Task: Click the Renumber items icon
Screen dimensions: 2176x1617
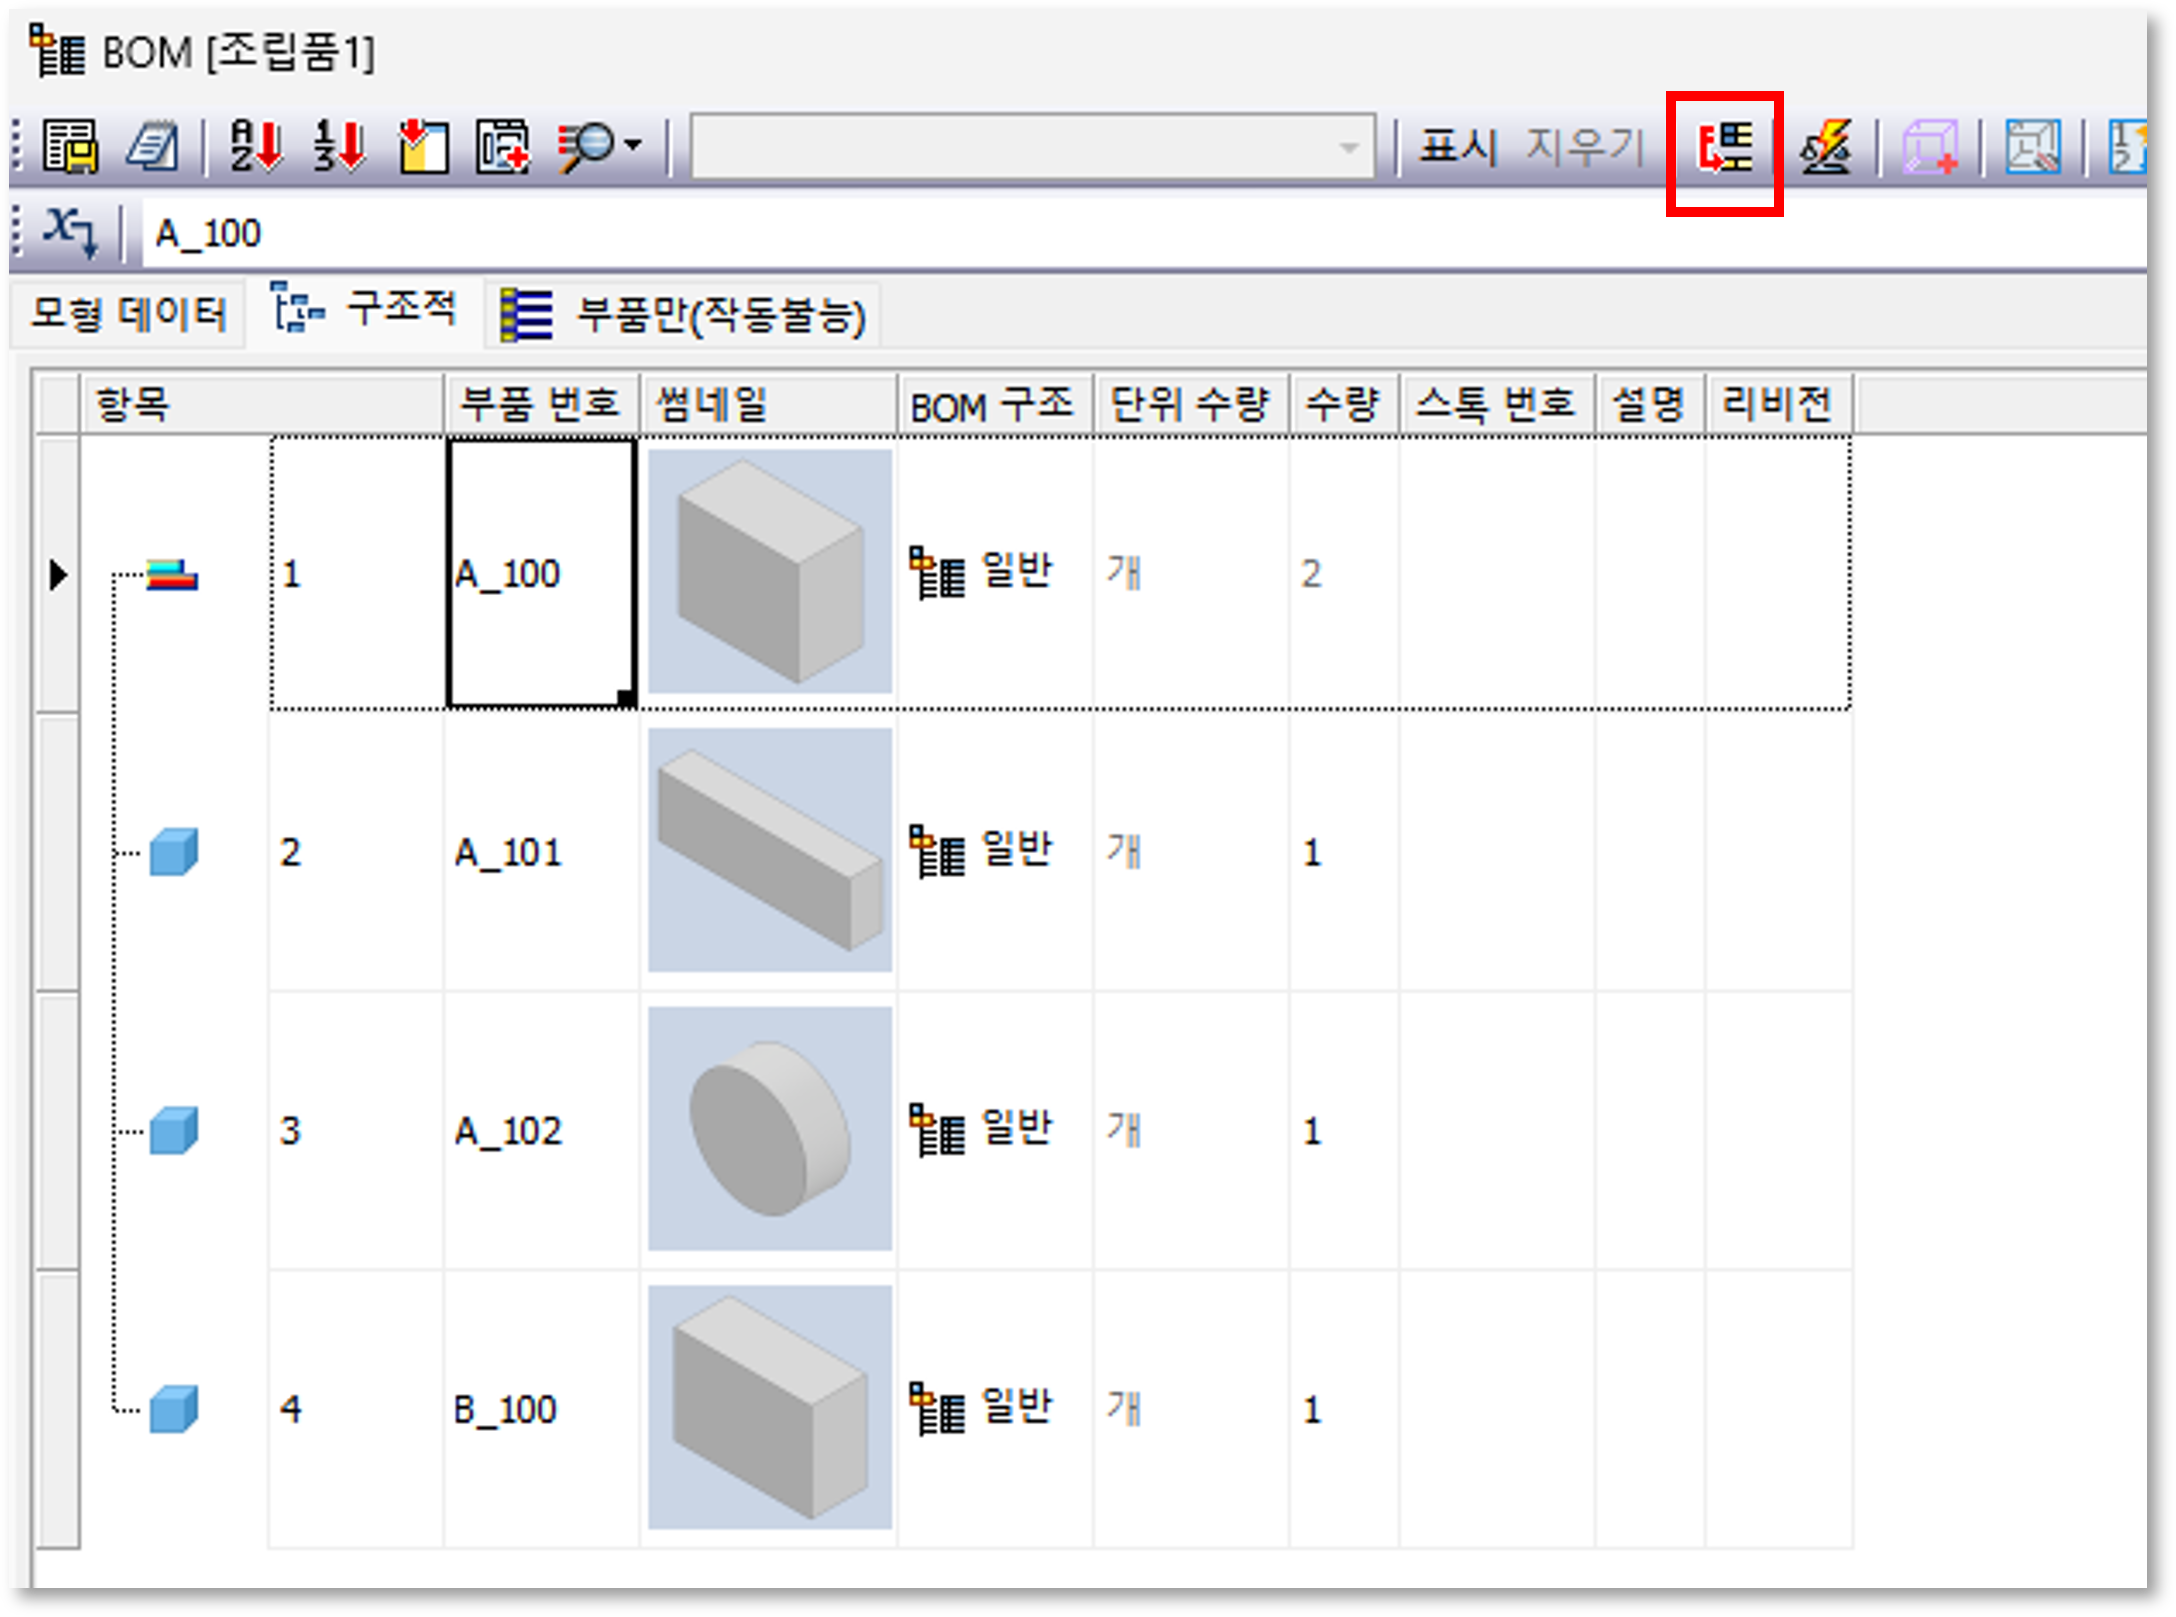Action: tap(339, 147)
